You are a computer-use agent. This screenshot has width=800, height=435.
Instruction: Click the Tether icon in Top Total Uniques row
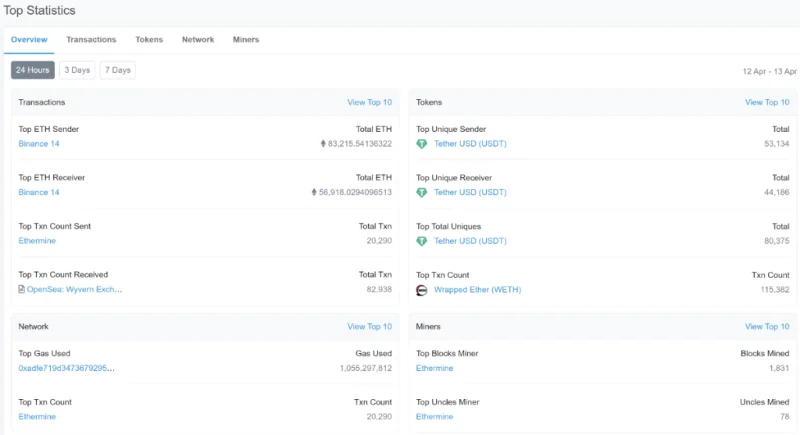[x=421, y=241]
